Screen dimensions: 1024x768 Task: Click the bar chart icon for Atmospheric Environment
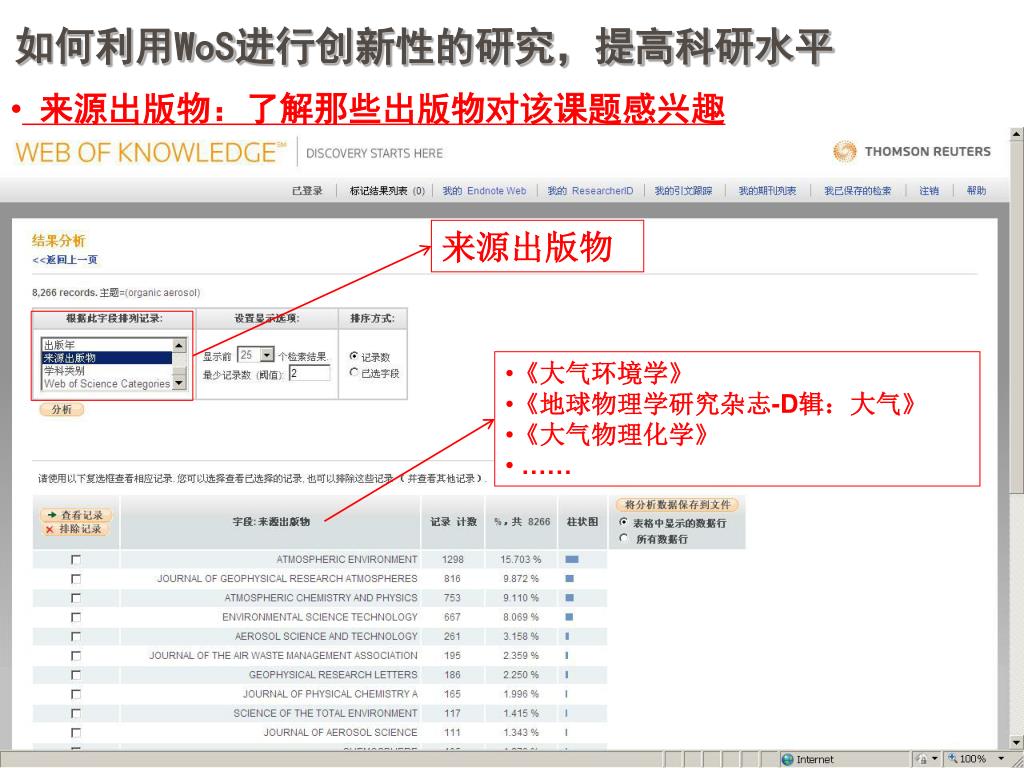[x=572, y=559]
